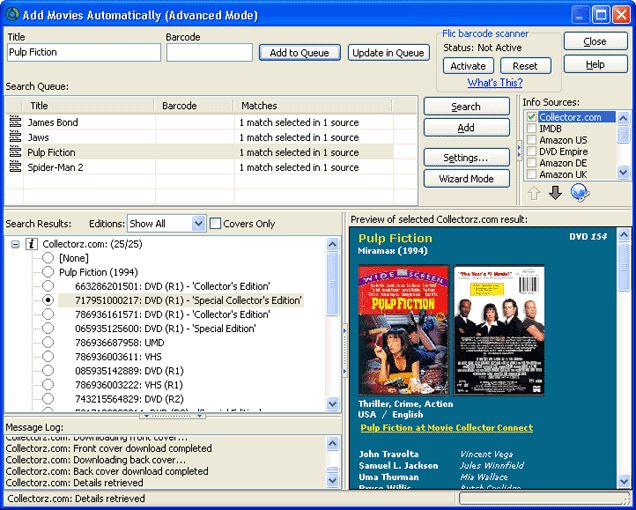Click the Jaws row queue icon

pos(15,138)
